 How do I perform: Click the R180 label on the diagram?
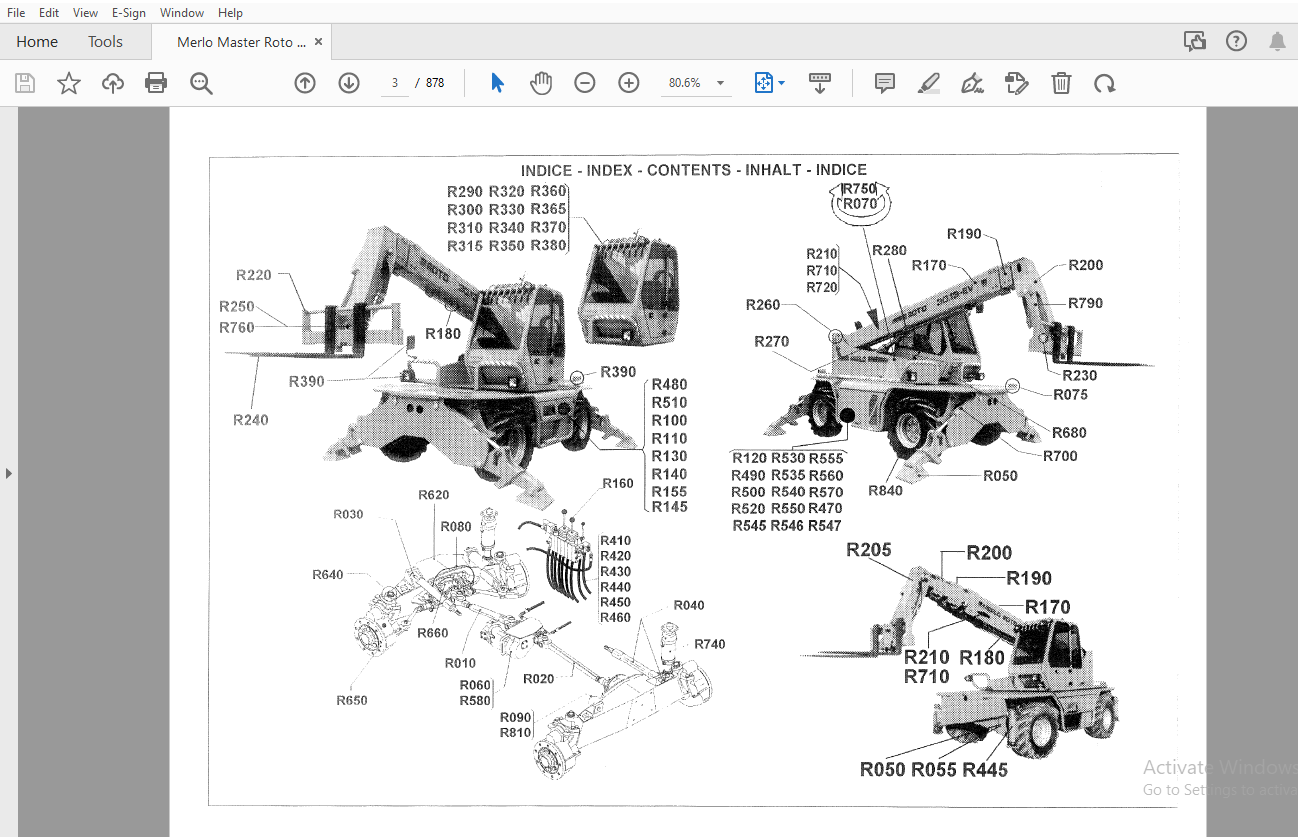point(443,334)
